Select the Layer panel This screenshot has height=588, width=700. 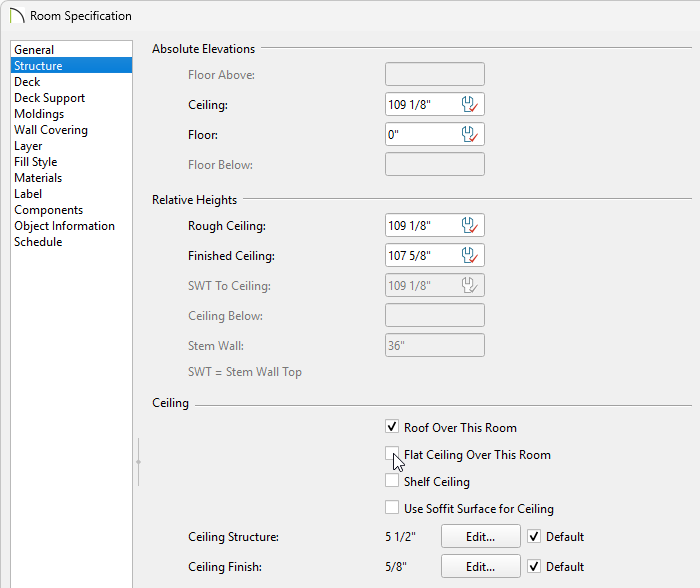pos(71,146)
